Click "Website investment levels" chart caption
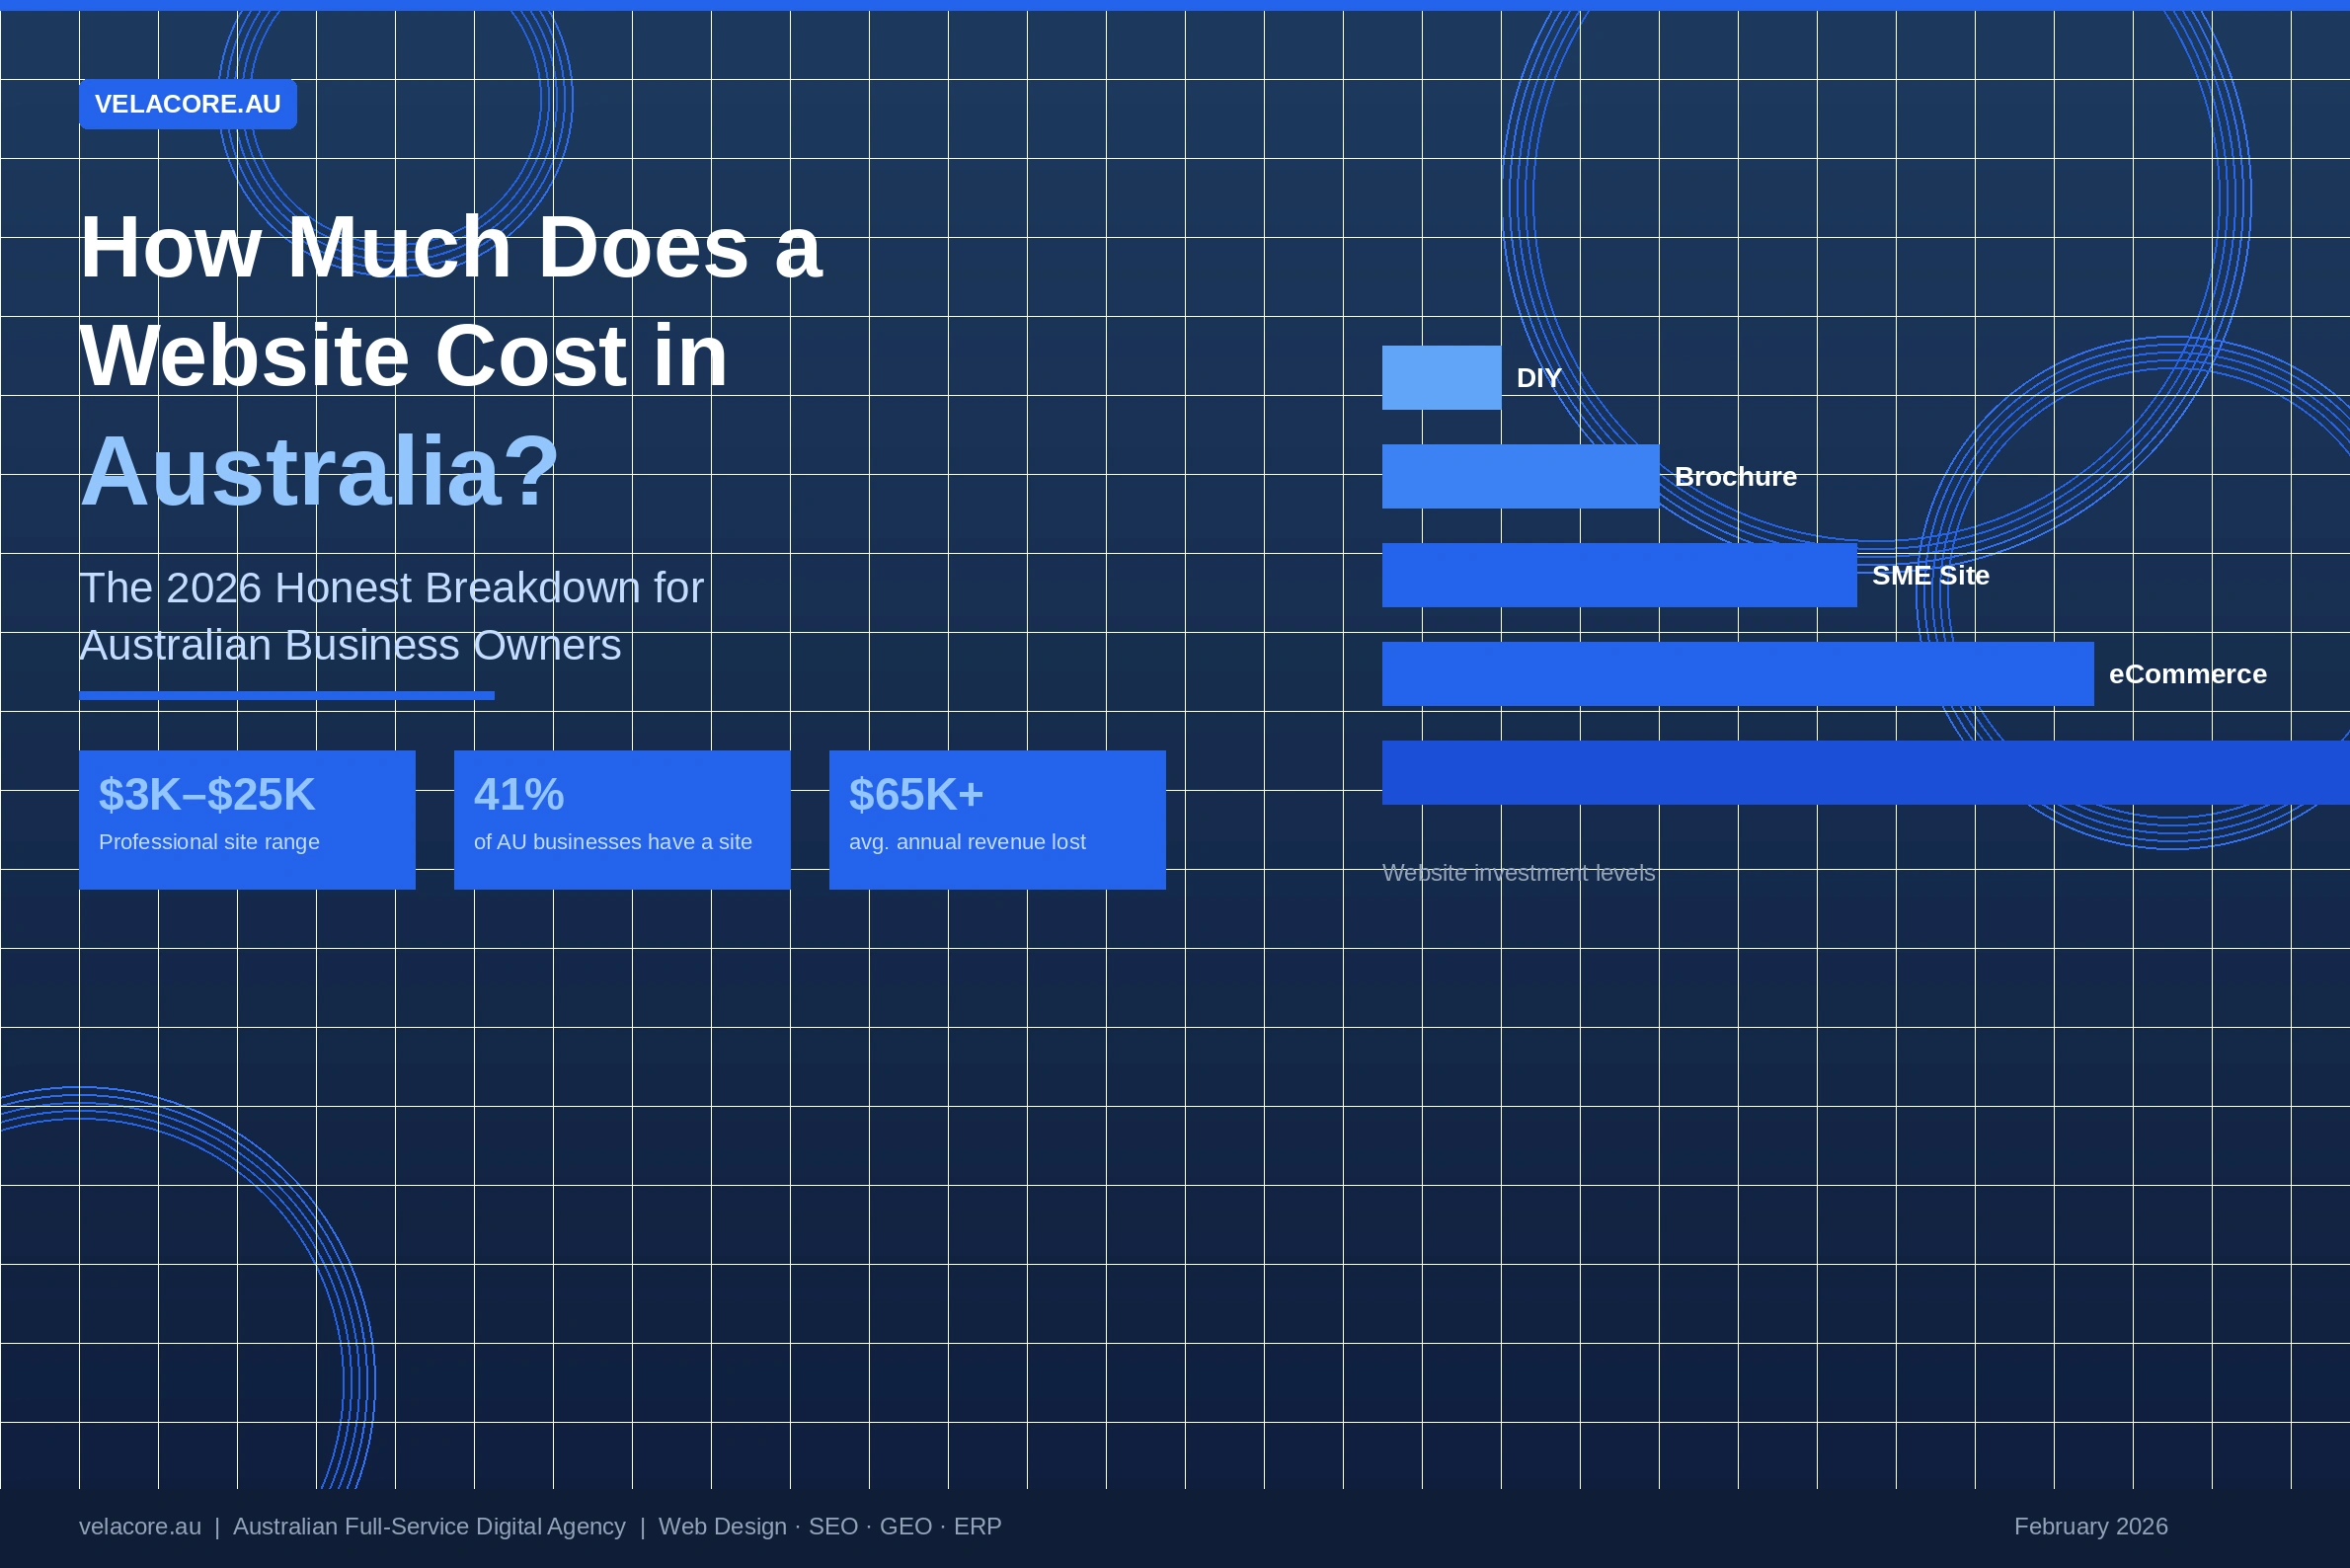 pyautogui.click(x=1518, y=873)
